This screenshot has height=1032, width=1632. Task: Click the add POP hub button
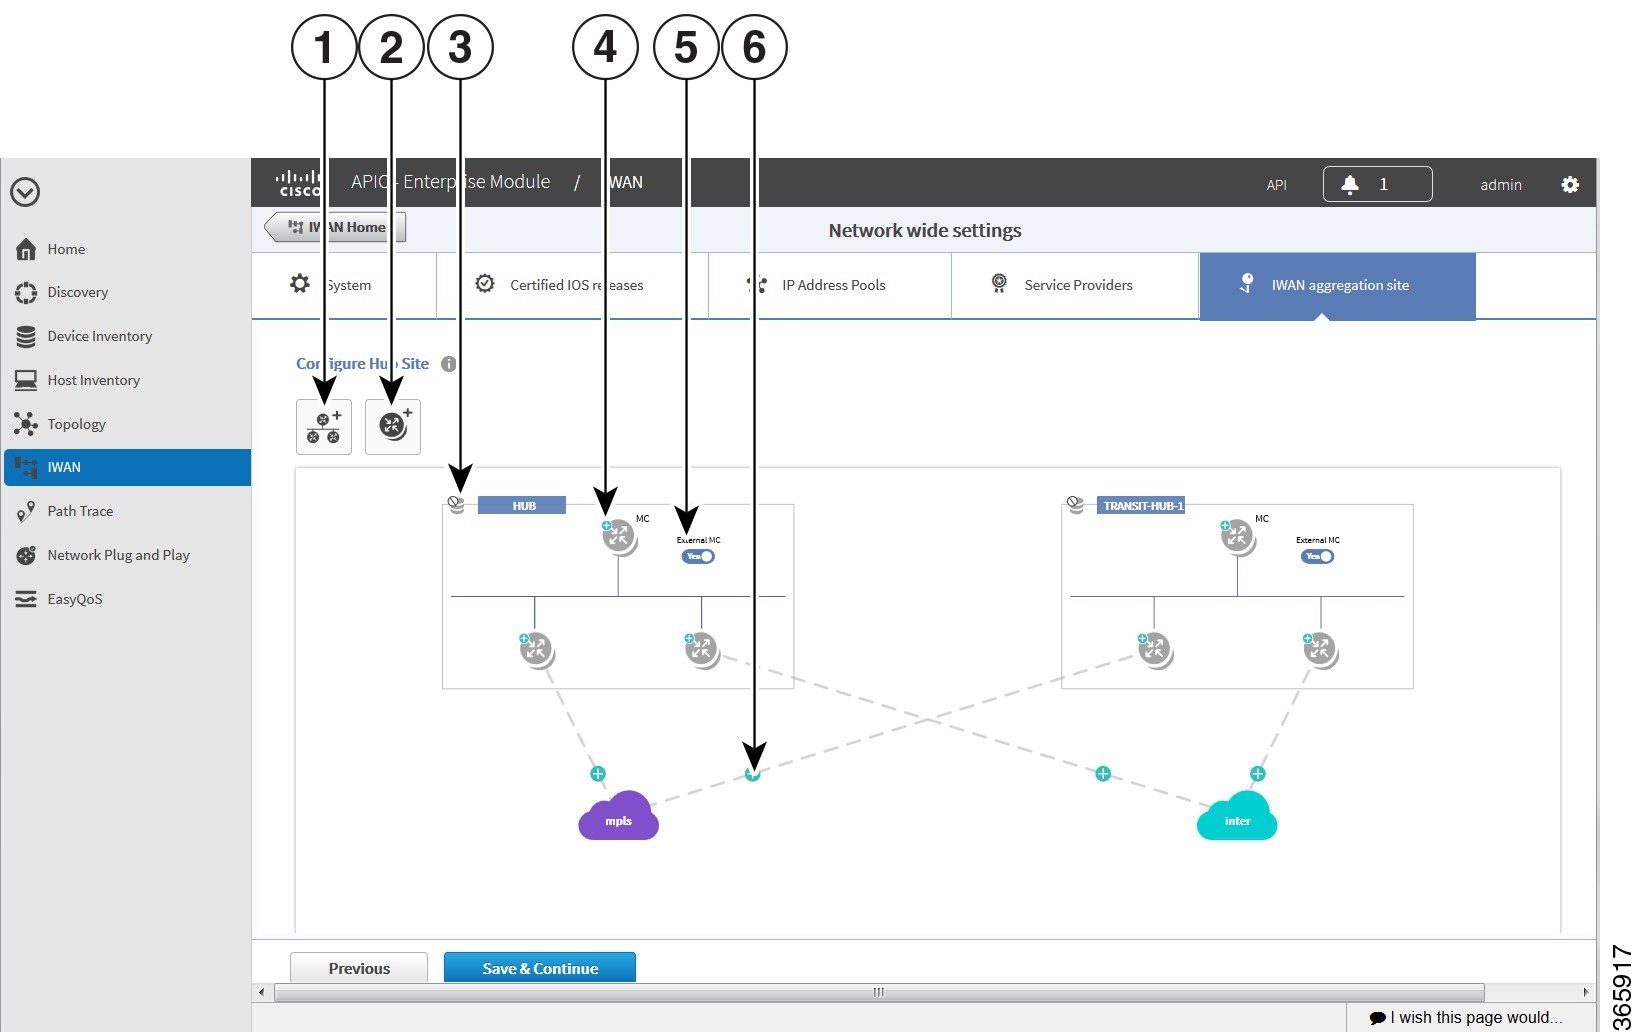324,427
